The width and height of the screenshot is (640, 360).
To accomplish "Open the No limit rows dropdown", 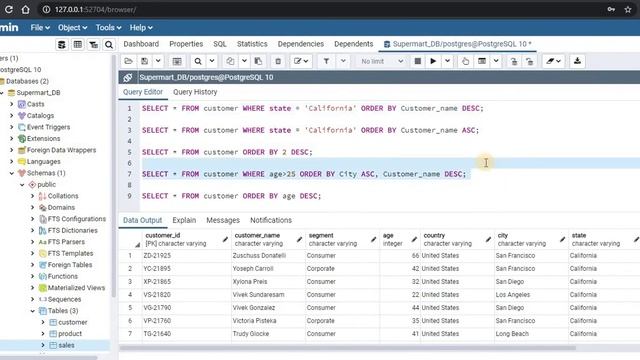I will click(x=382, y=61).
